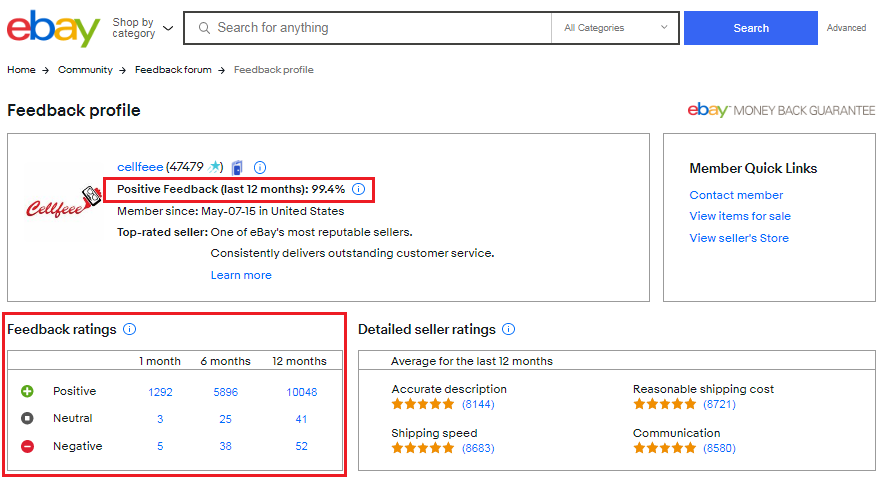Click Accurate description star rating

(x=423, y=404)
